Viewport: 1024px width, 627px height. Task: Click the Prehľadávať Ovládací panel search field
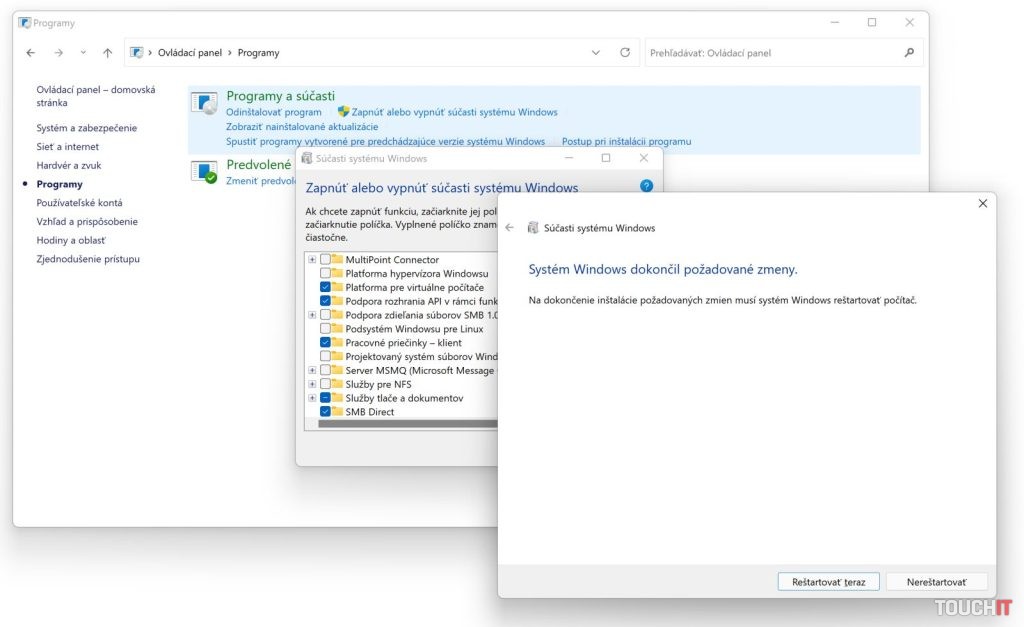pos(770,53)
